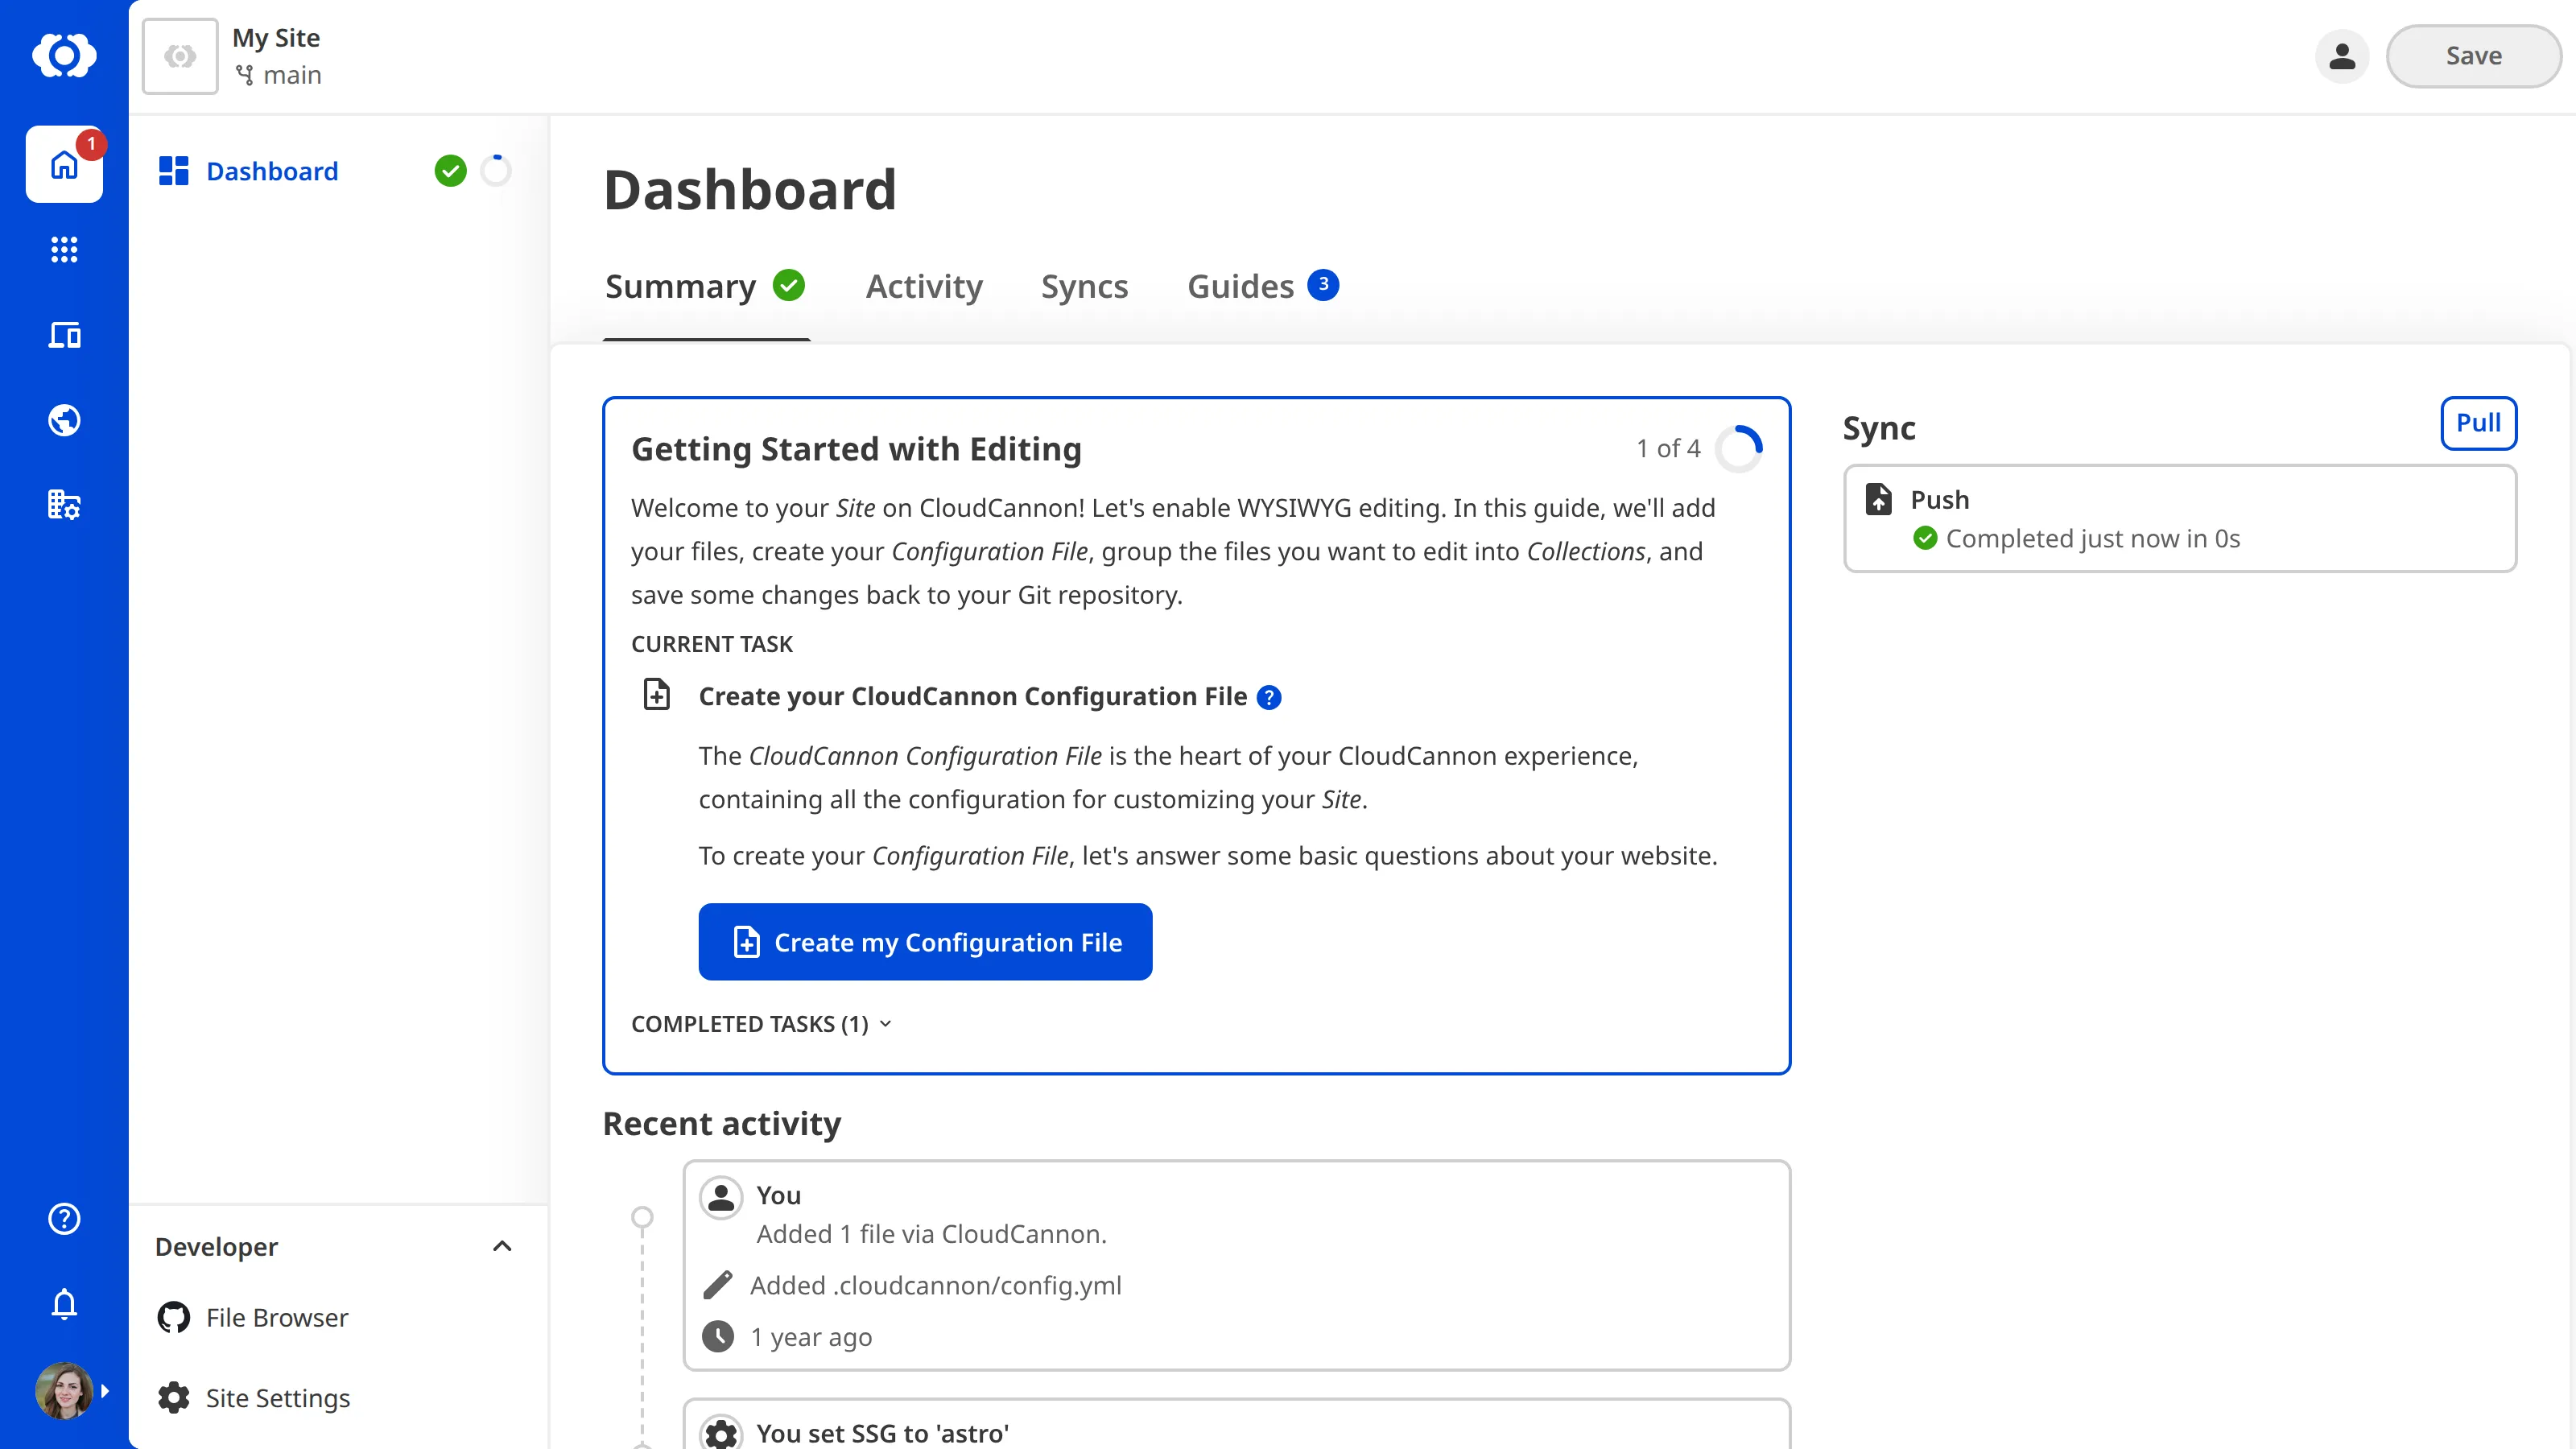Image resolution: width=2576 pixels, height=1449 pixels.
Task: Click the loading spinner next to Dashboard
Action: 496,171
